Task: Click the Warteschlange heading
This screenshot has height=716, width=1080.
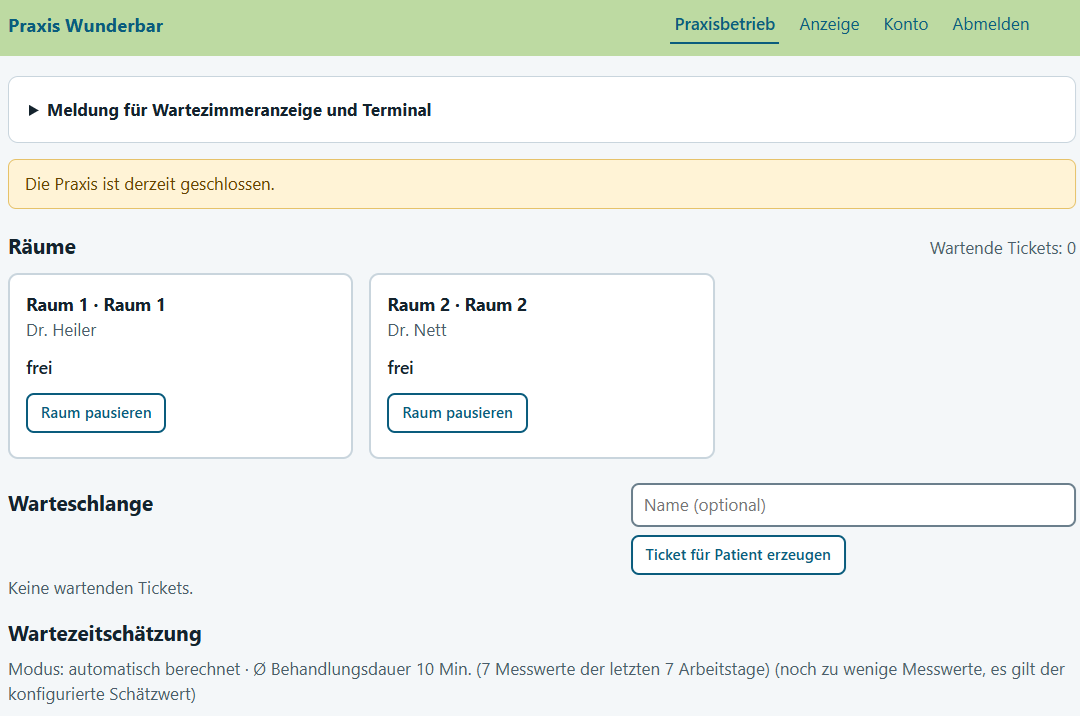Action: pyautogui.click(x=81, y=504)
